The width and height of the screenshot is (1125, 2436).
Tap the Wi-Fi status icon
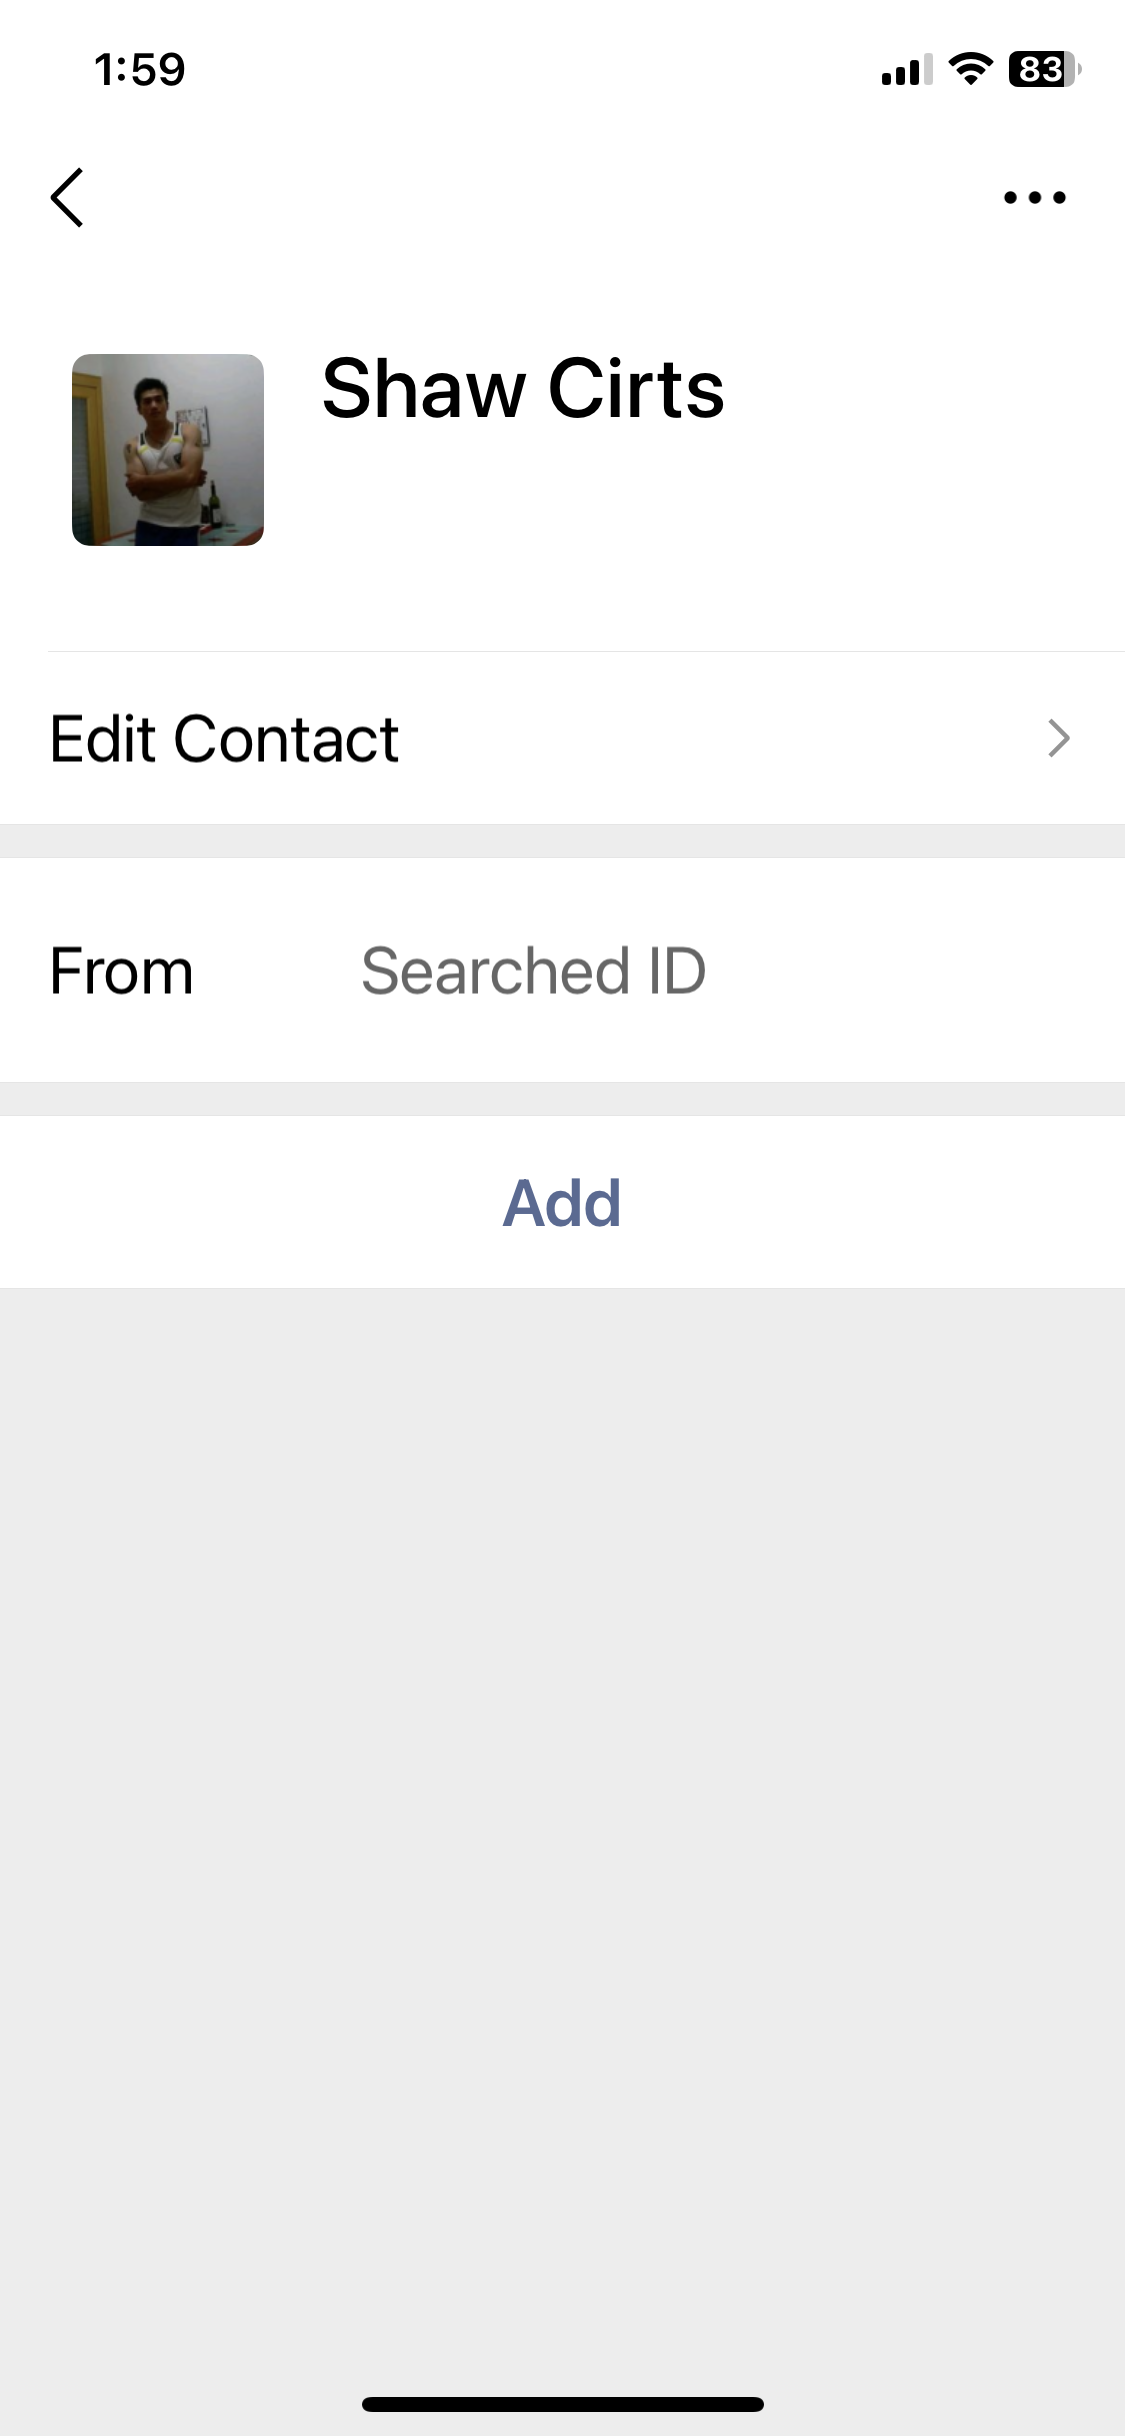pyautogui.click(x=969, y=69)
